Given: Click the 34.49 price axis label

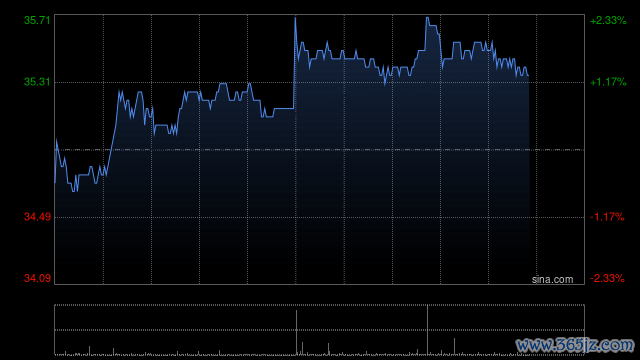Looking at the screenshot, I should (x=37, y=217).
